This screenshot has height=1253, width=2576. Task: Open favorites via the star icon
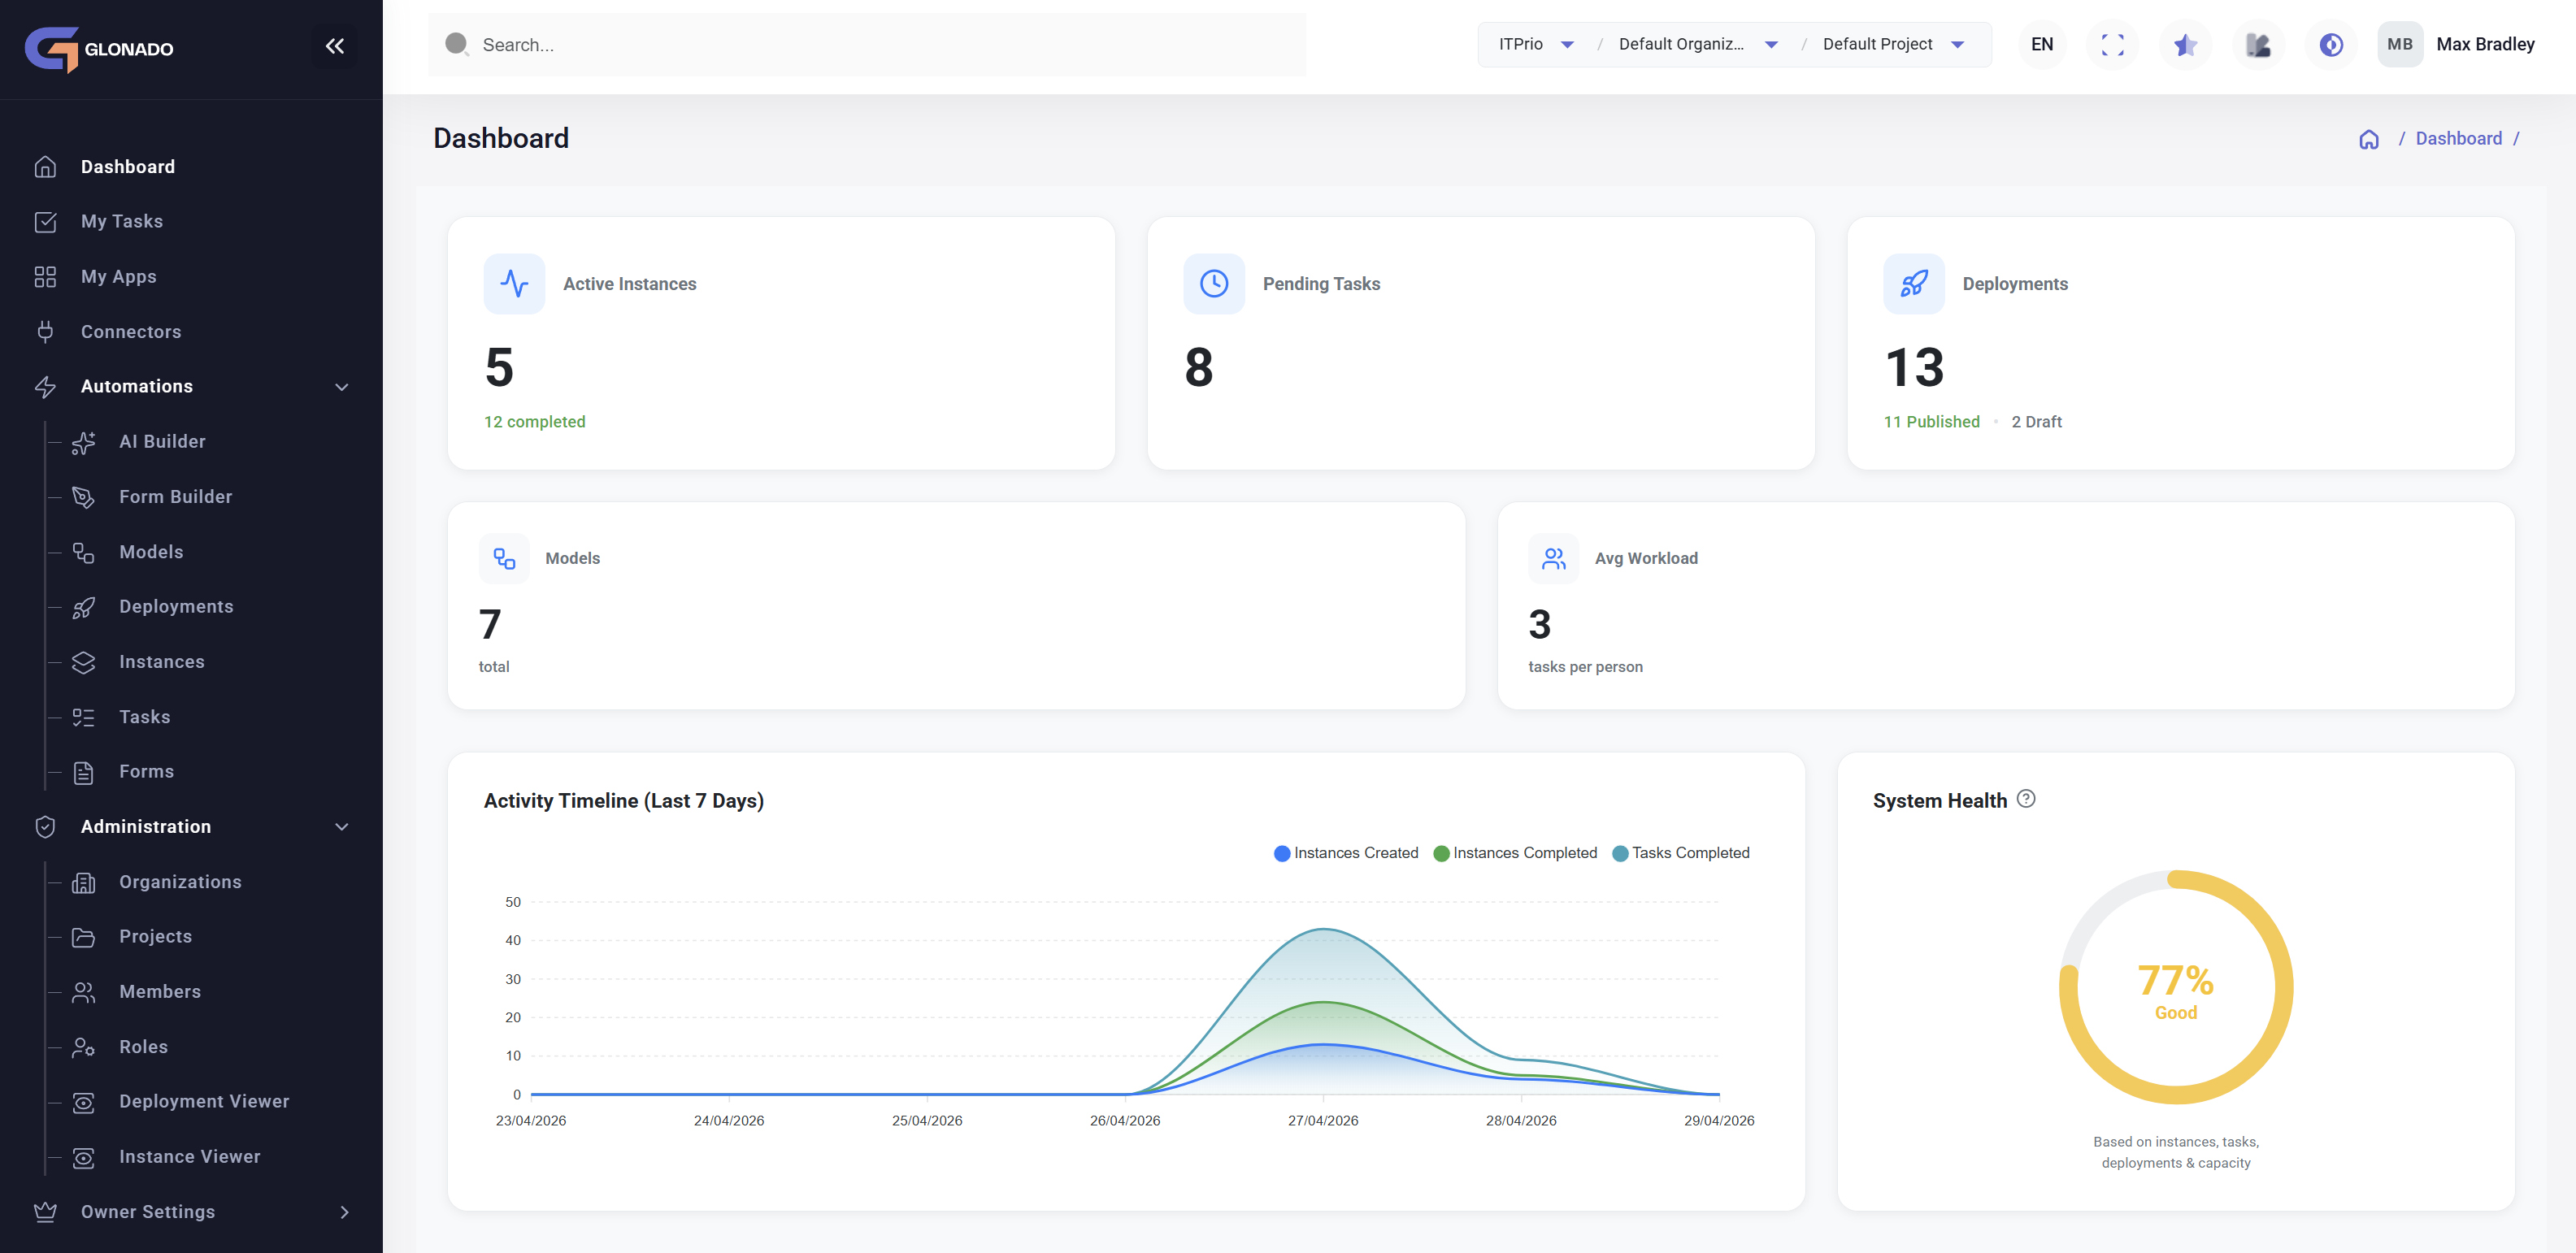pos(2185,44)
